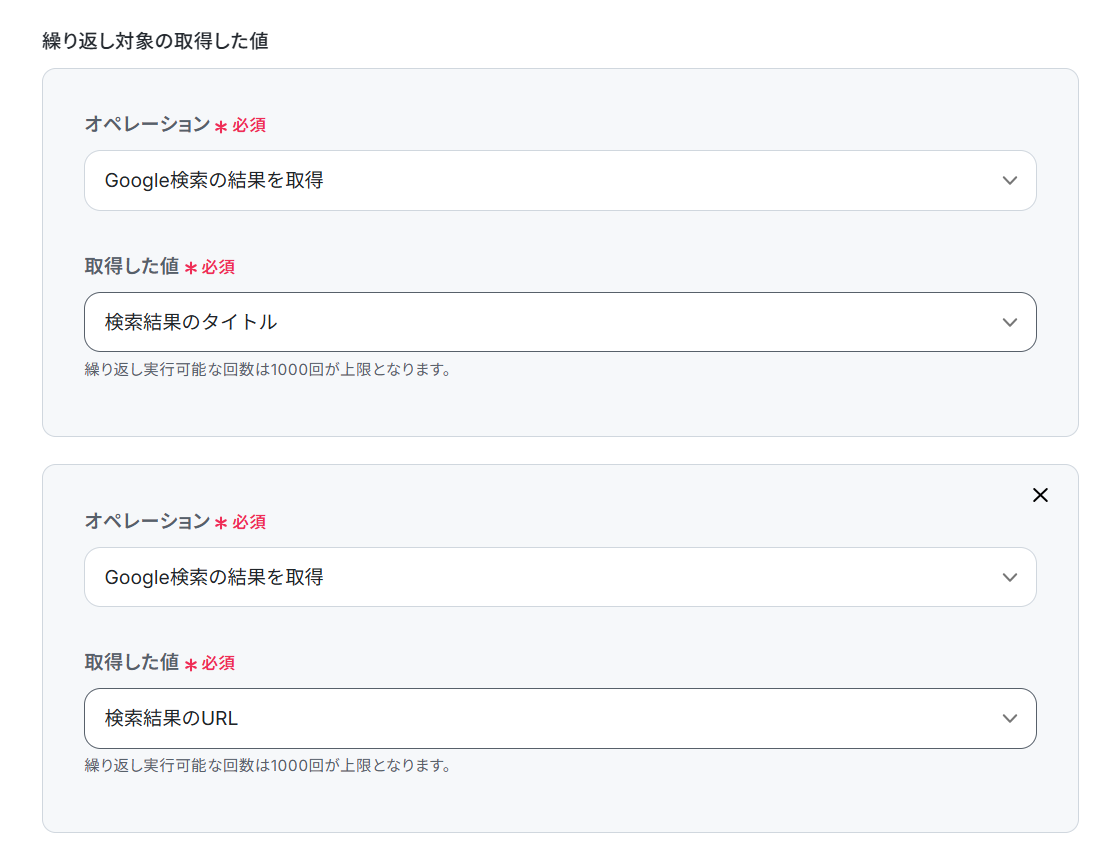Click the 1000回 limit note under 検索結果のURL
Screen dimensions: 1113x854
click(268, 765)
